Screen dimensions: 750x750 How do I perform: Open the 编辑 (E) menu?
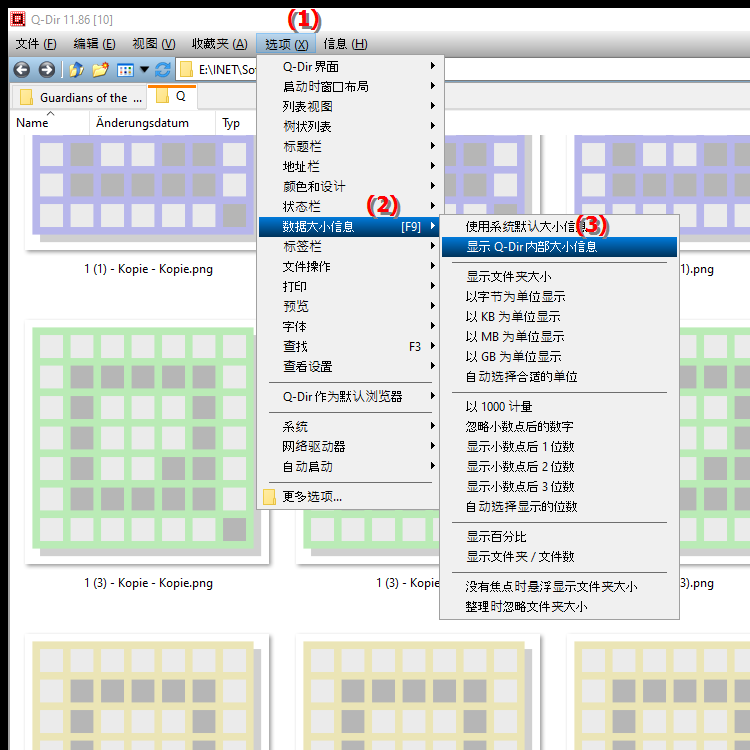coord(94,44)
